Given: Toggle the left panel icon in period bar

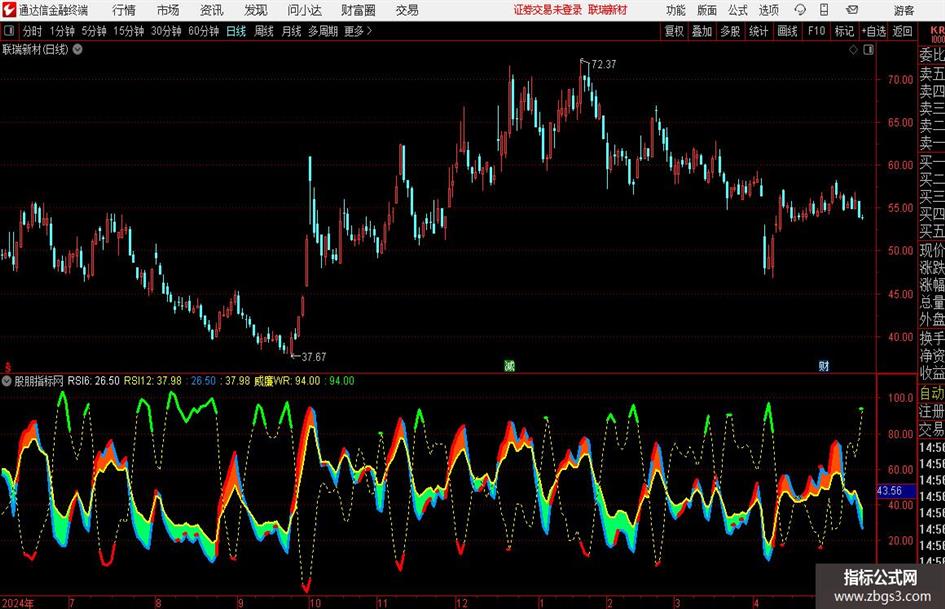Looking at the screenshot, I should (x=9, y=31).
